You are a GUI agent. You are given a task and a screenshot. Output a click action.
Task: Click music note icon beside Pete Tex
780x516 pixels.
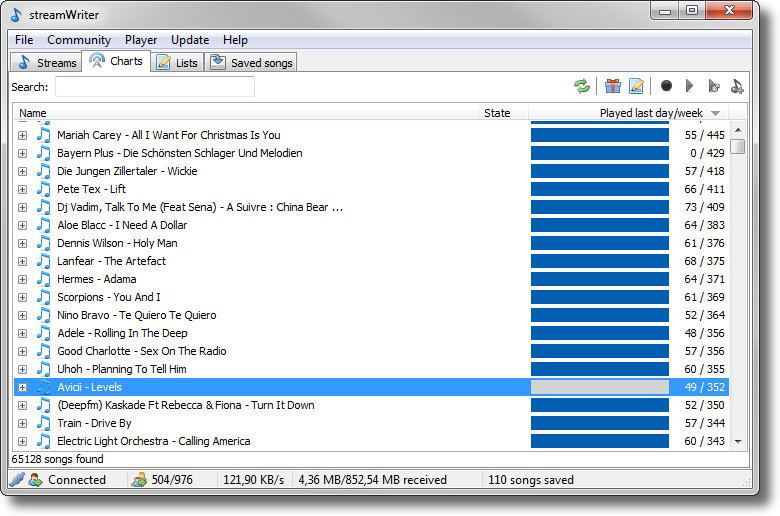[x=44, y=189]
